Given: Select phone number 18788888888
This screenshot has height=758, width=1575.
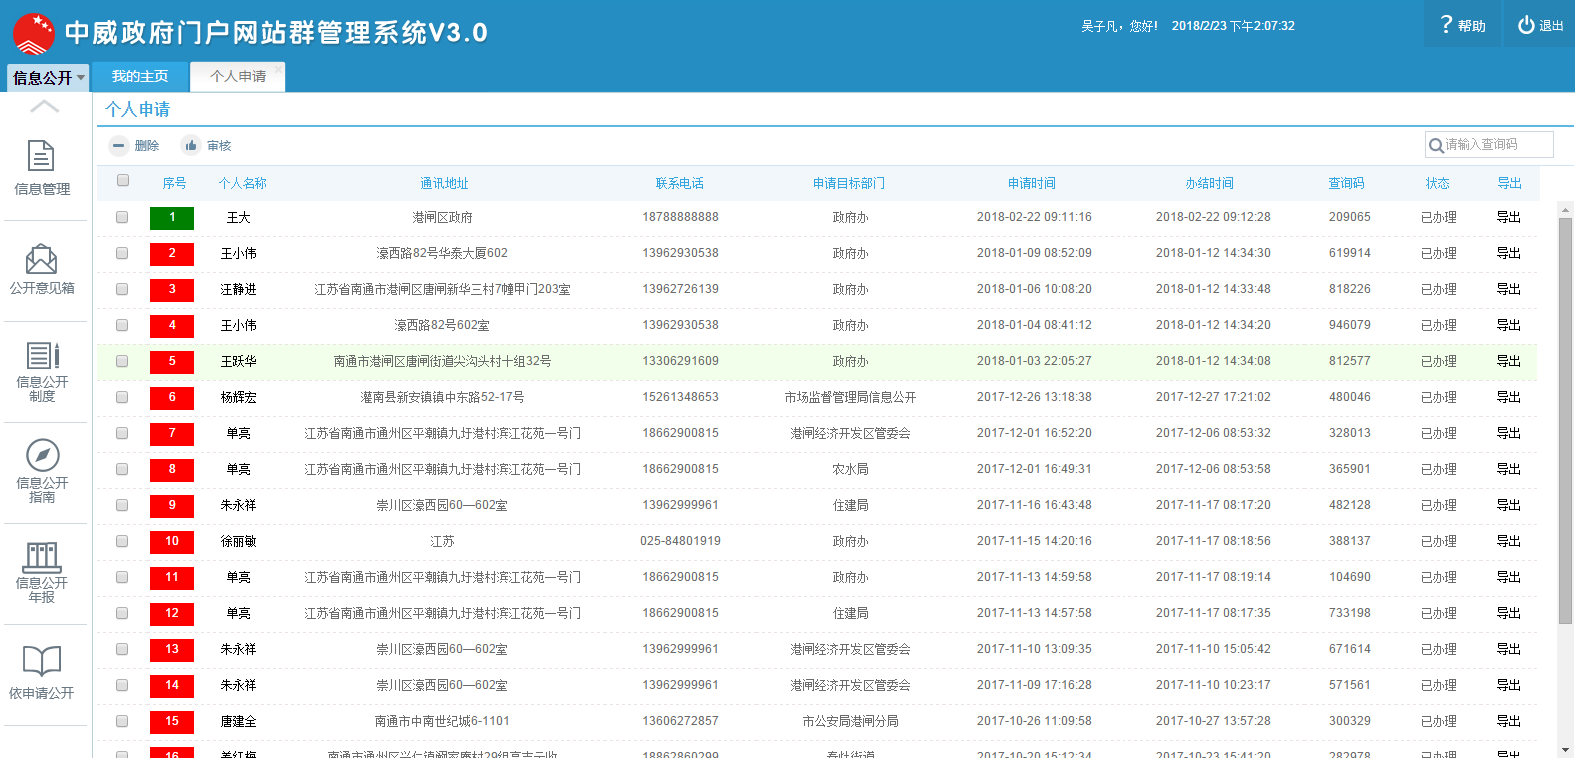Looking at the screenshot, I should point(680,217).
